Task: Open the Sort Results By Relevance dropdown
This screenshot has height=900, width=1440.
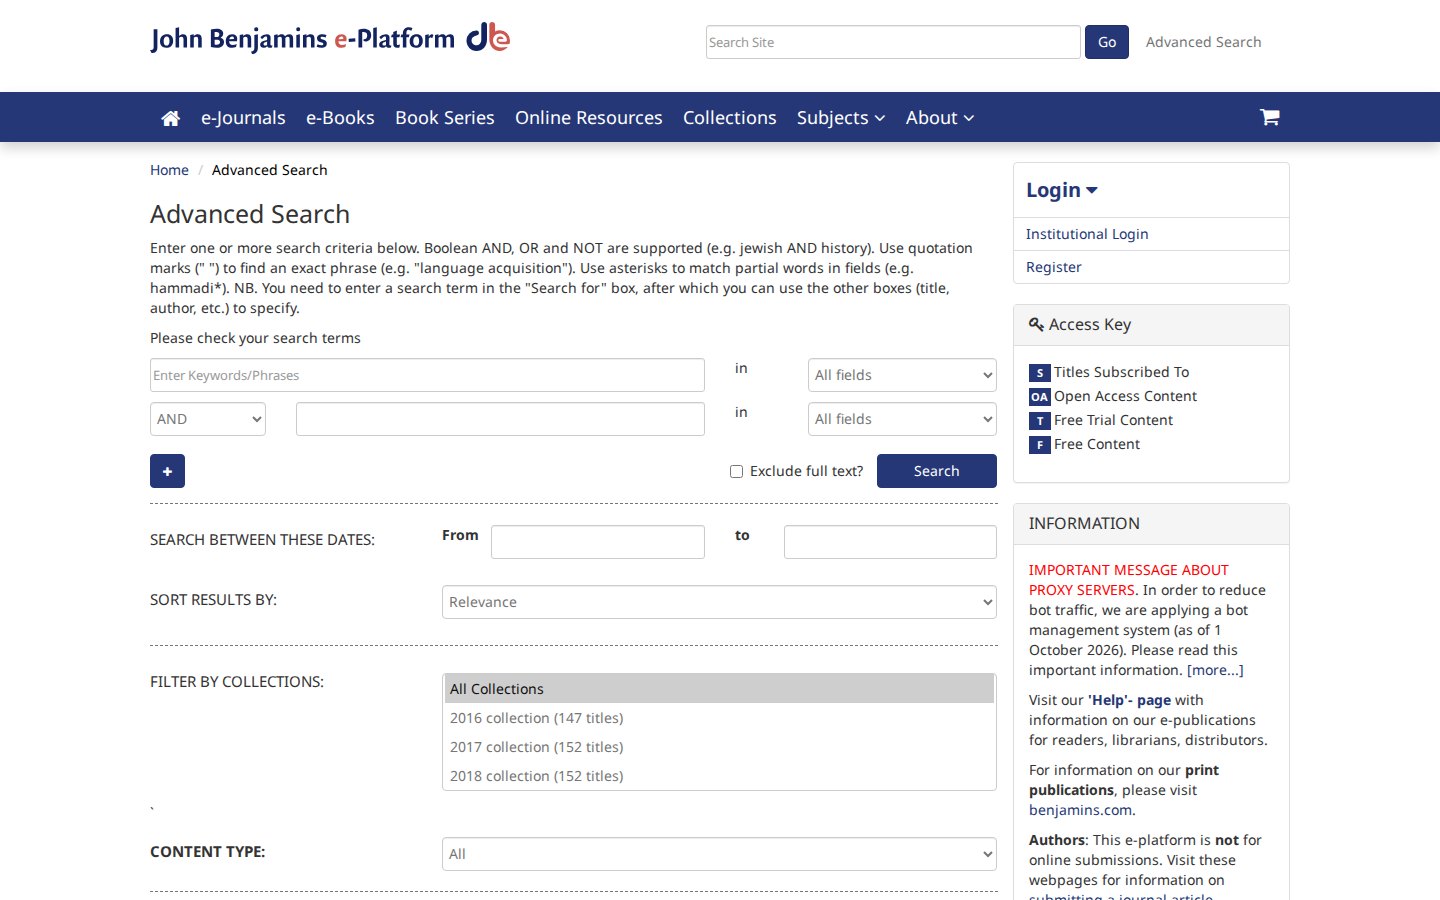Action: [719, 602]
